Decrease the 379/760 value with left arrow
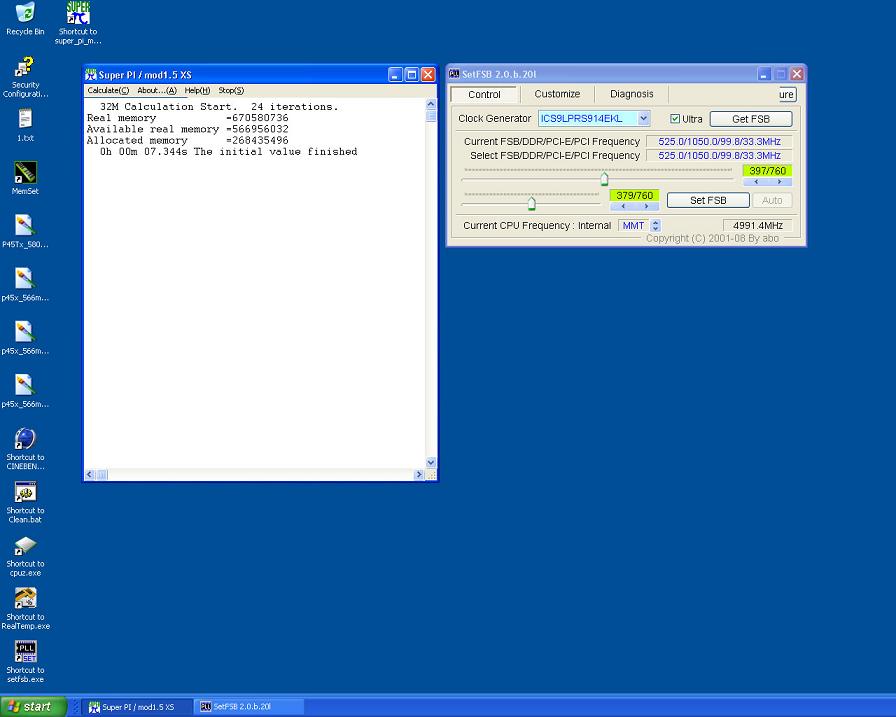The width and height of the screenshot is (896, 717). (x=622, y=206)
